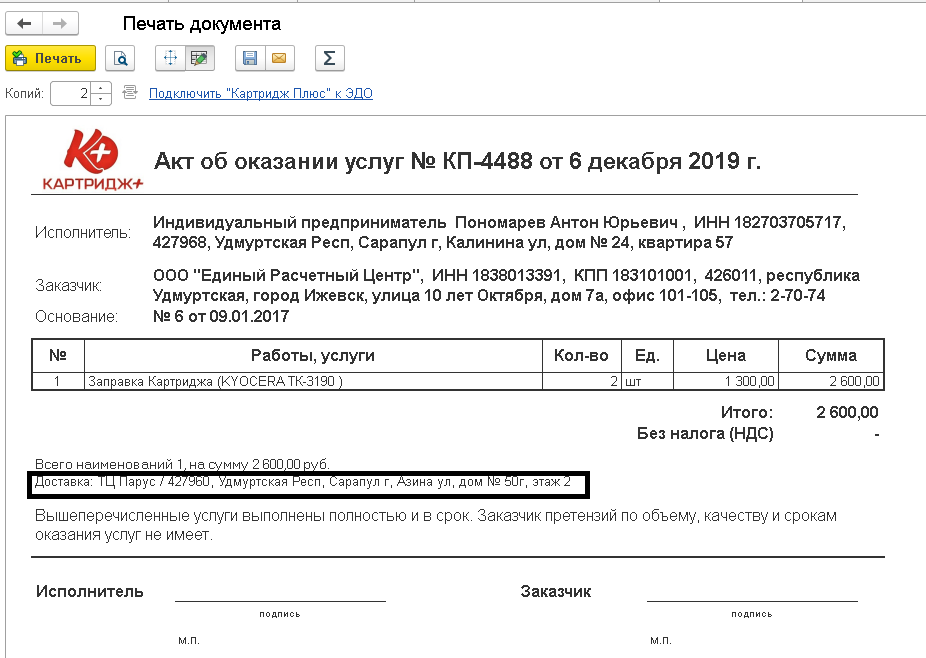The height and width of the screenshot is (658, 926).
Task: Open print preview with magnifier icon
Action: (120, 59)
